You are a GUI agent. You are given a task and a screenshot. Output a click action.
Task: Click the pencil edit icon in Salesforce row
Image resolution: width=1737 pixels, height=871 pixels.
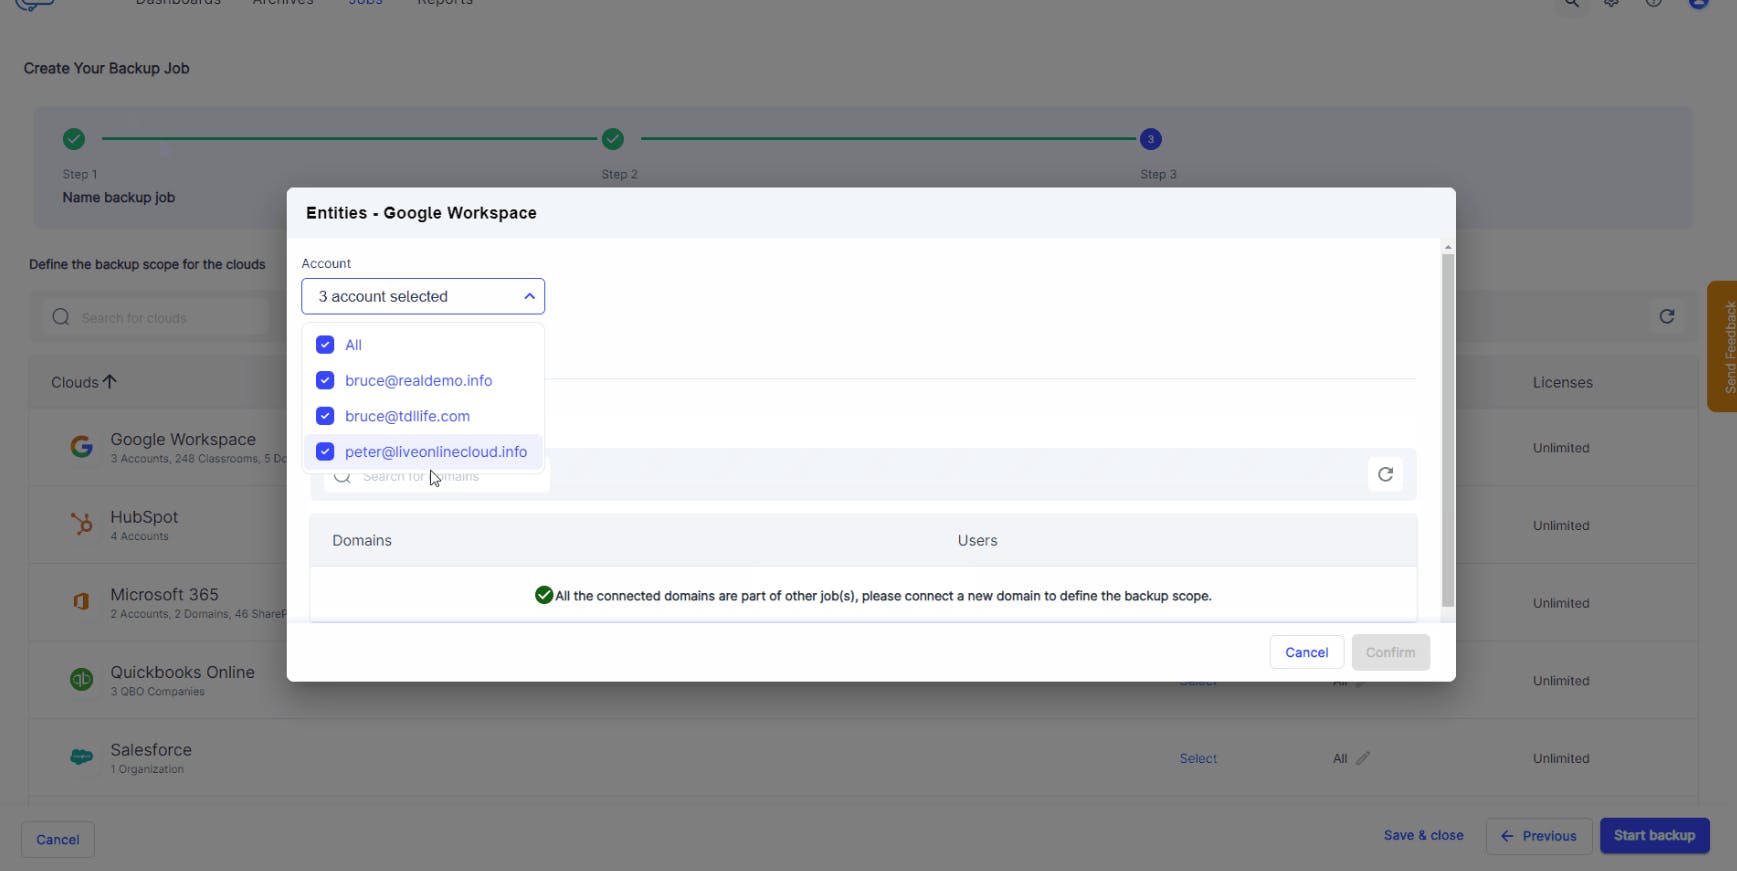tap(1363, 758)
